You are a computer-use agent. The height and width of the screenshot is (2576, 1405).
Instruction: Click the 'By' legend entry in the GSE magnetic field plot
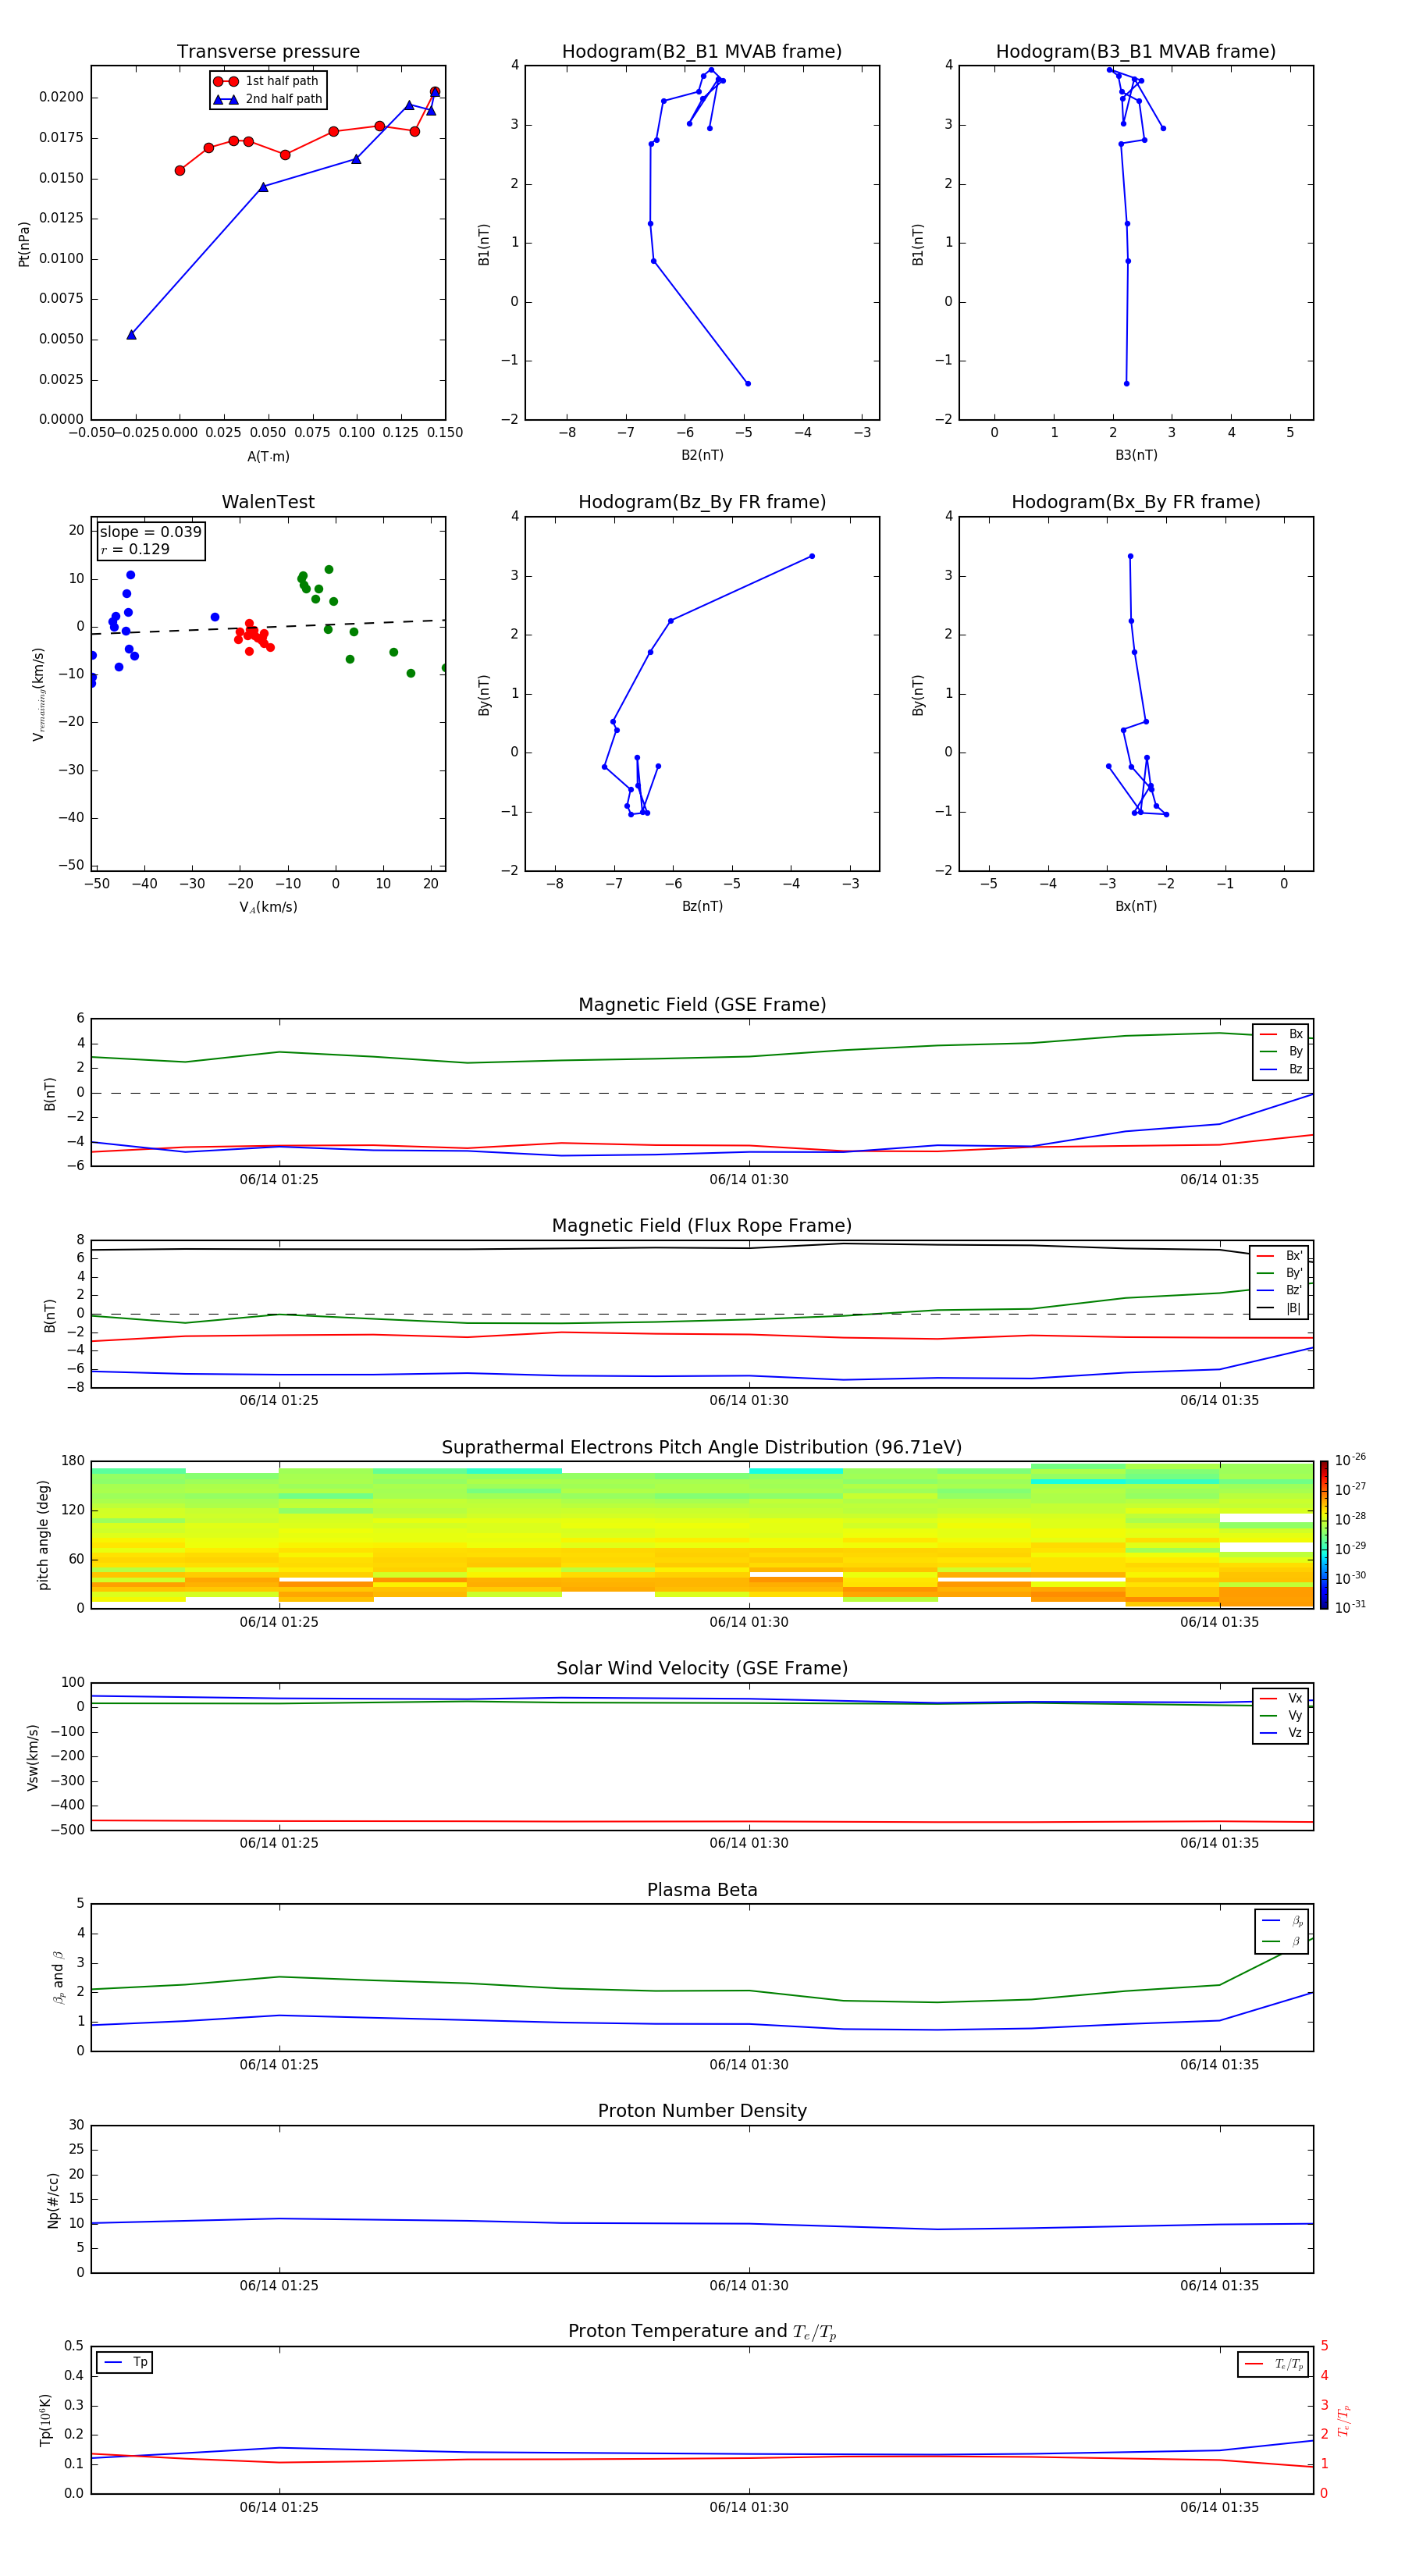coord(1282,1051)
